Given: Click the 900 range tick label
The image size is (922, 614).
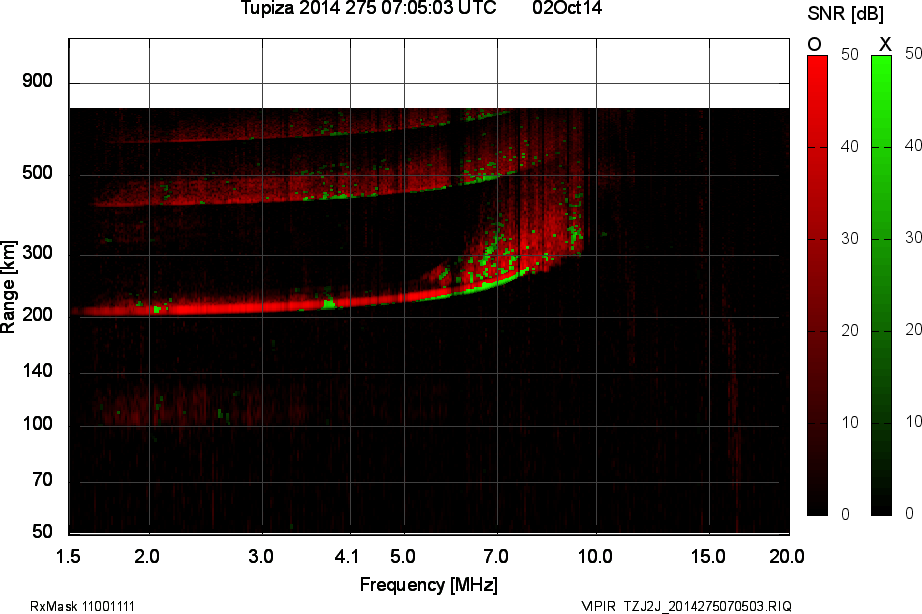Looking at the screenshot, I should point(37,81).
